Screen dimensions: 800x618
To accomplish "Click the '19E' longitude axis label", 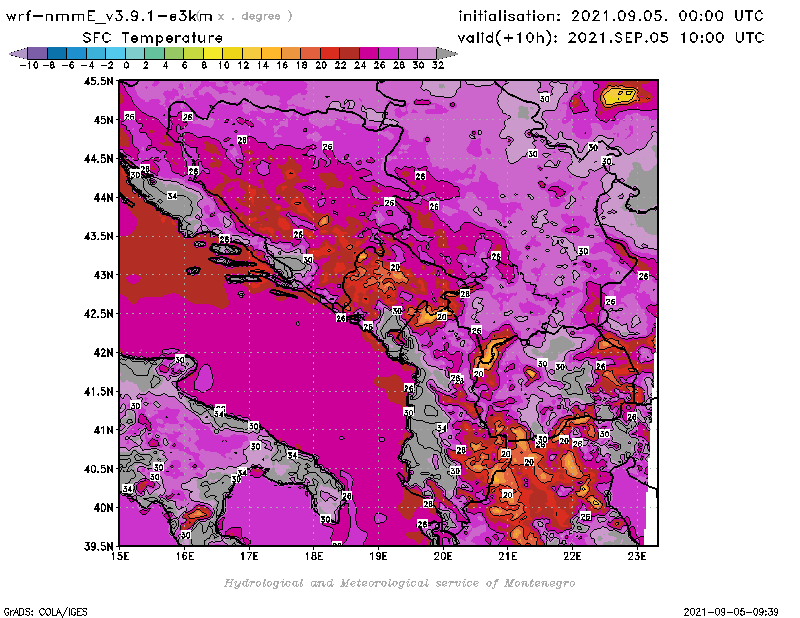I will point(378,556).
